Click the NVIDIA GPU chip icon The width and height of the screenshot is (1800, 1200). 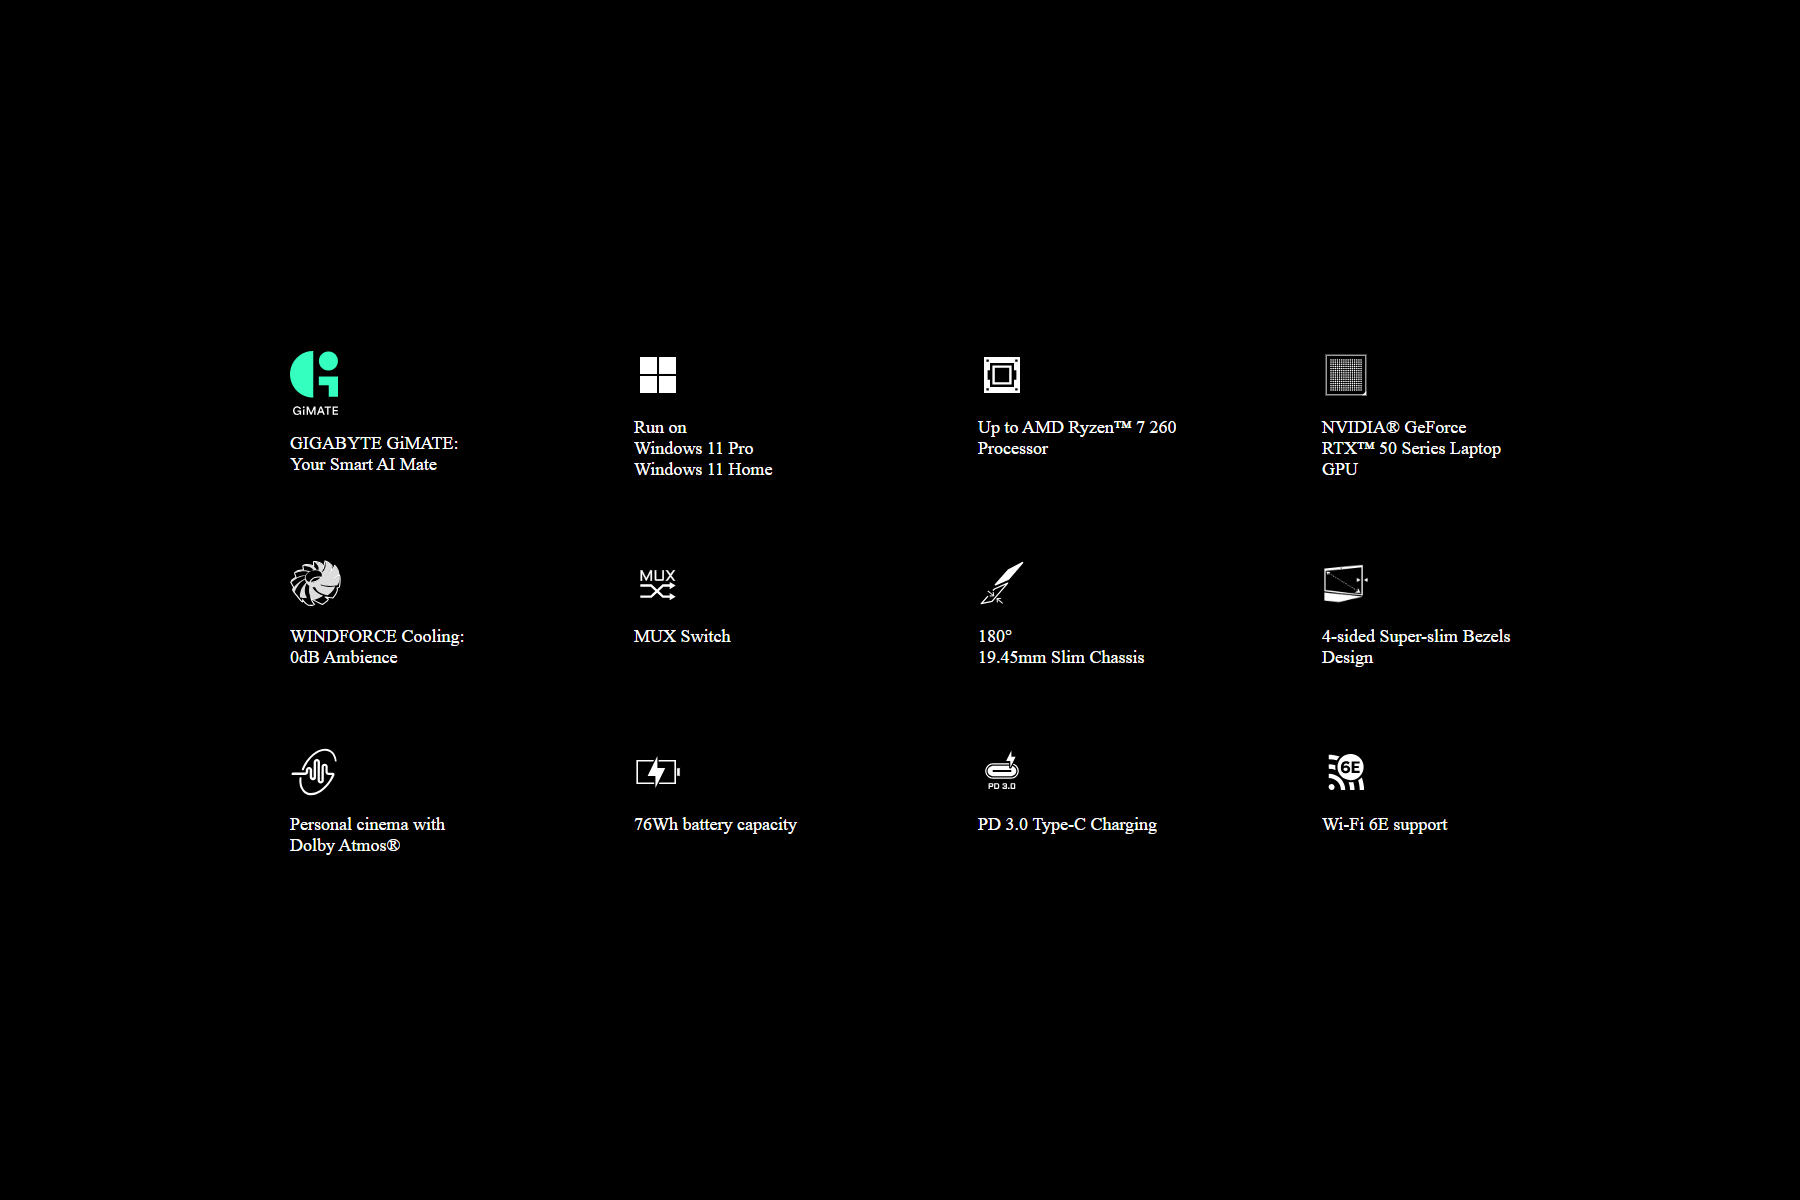click(1346, 375)
